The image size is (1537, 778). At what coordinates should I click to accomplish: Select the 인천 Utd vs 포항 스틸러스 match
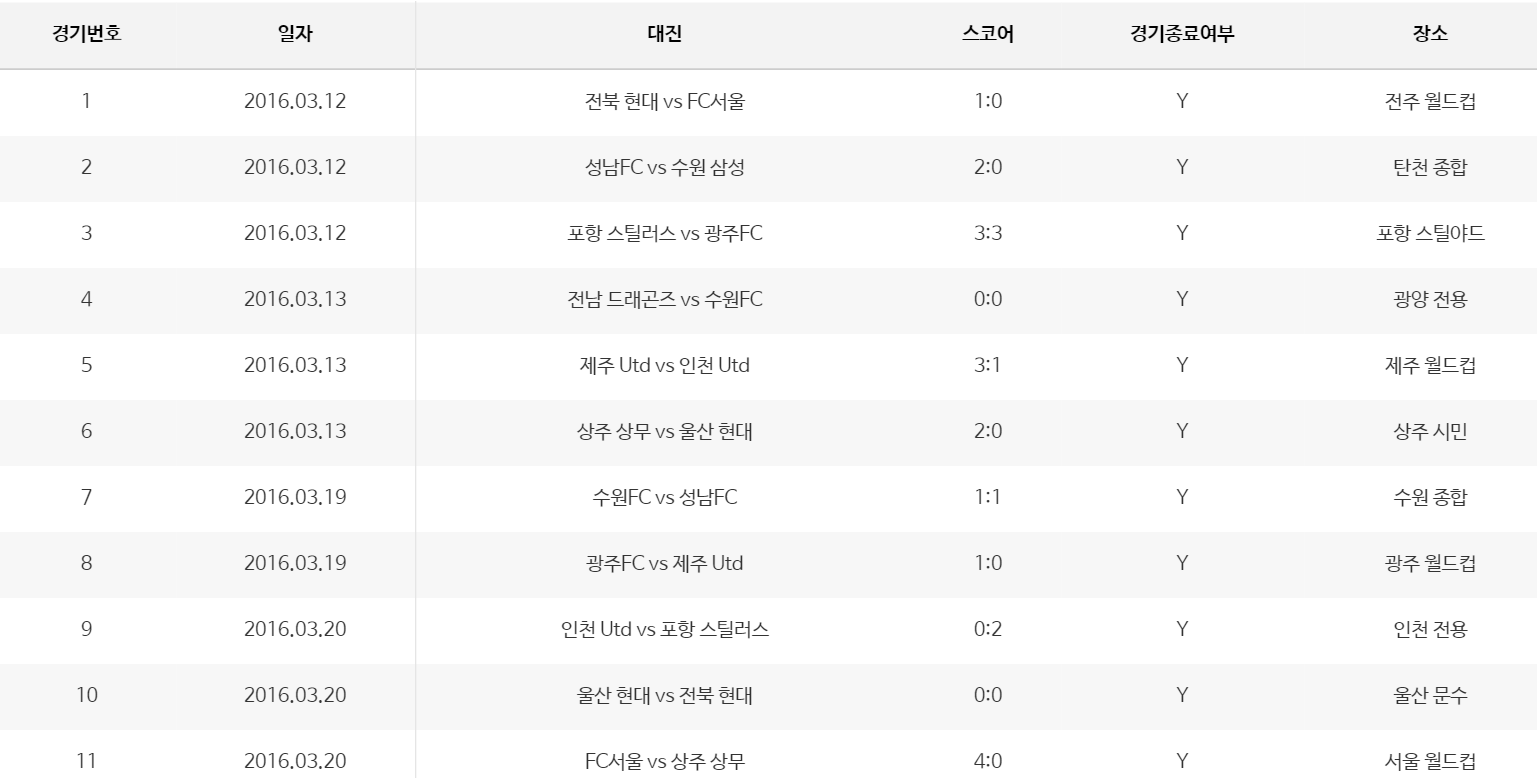[x=665, y=629]
